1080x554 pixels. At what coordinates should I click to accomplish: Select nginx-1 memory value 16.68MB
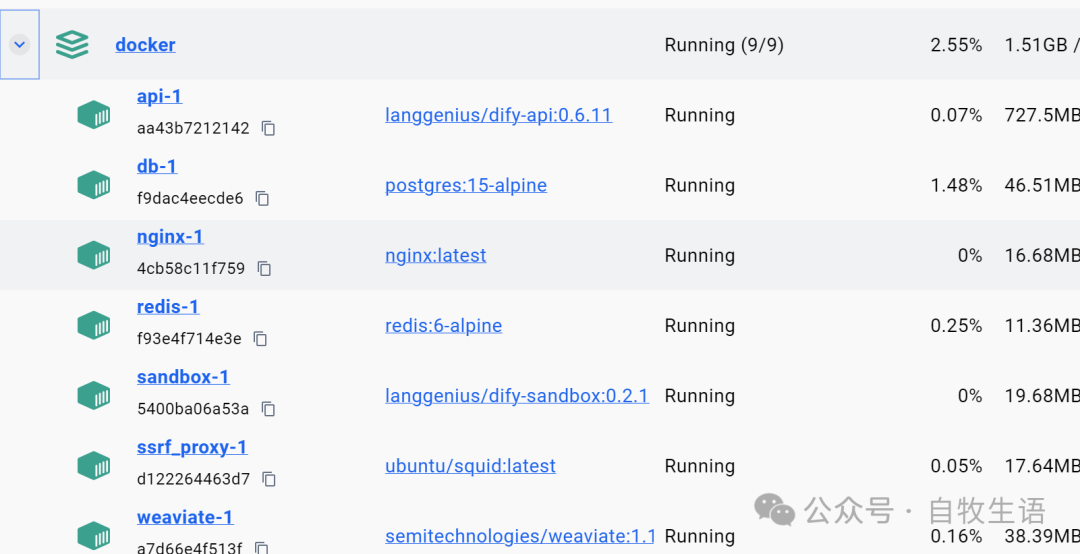click(1042, 256)
